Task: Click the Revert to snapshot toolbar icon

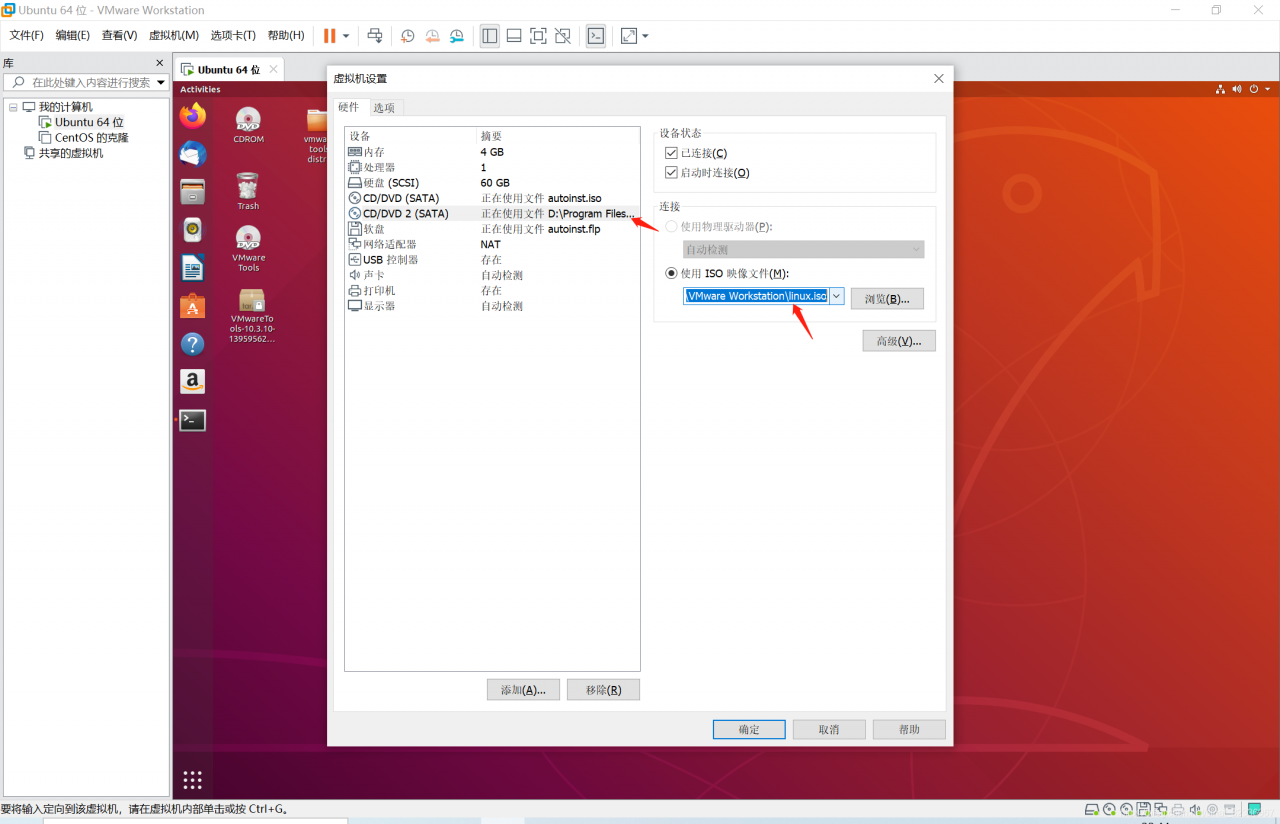Action: [x=432, y=35]
